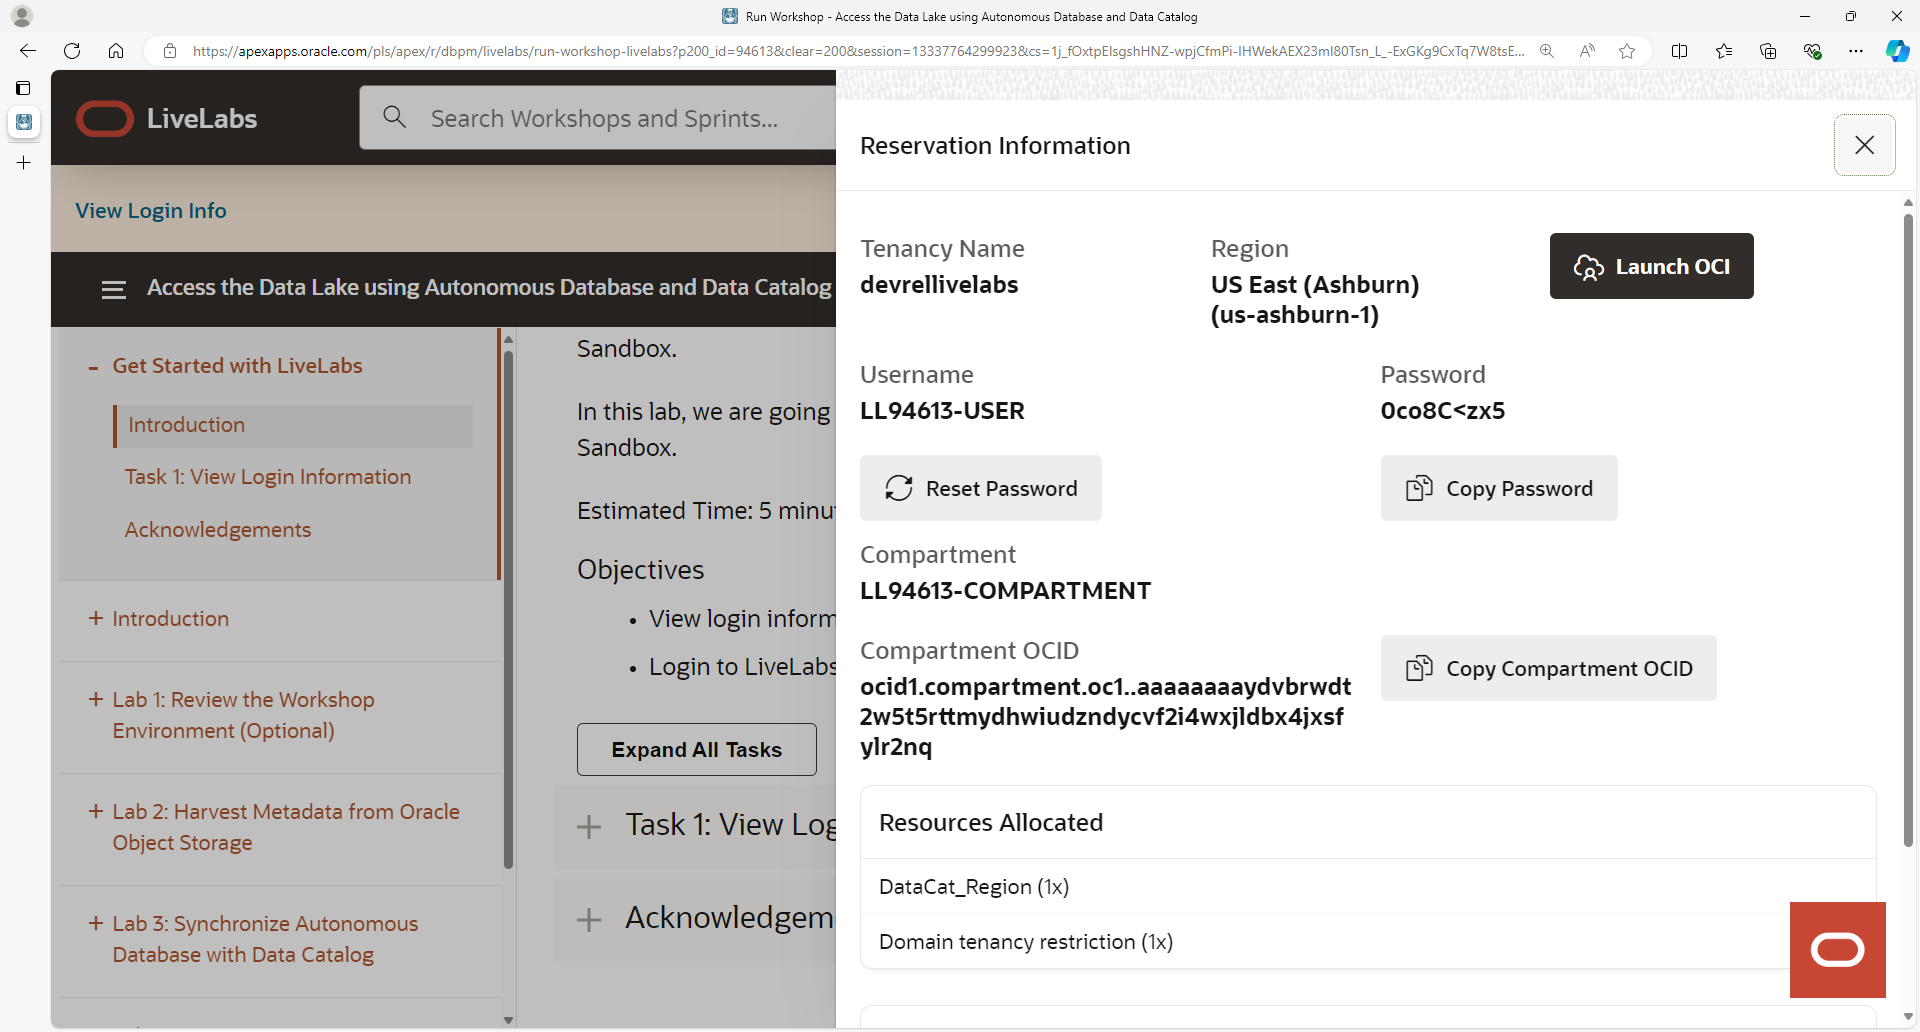Open Browser essentials heart icon
Screen dimensions: 1920x1032
click(x=1812, y=51)
